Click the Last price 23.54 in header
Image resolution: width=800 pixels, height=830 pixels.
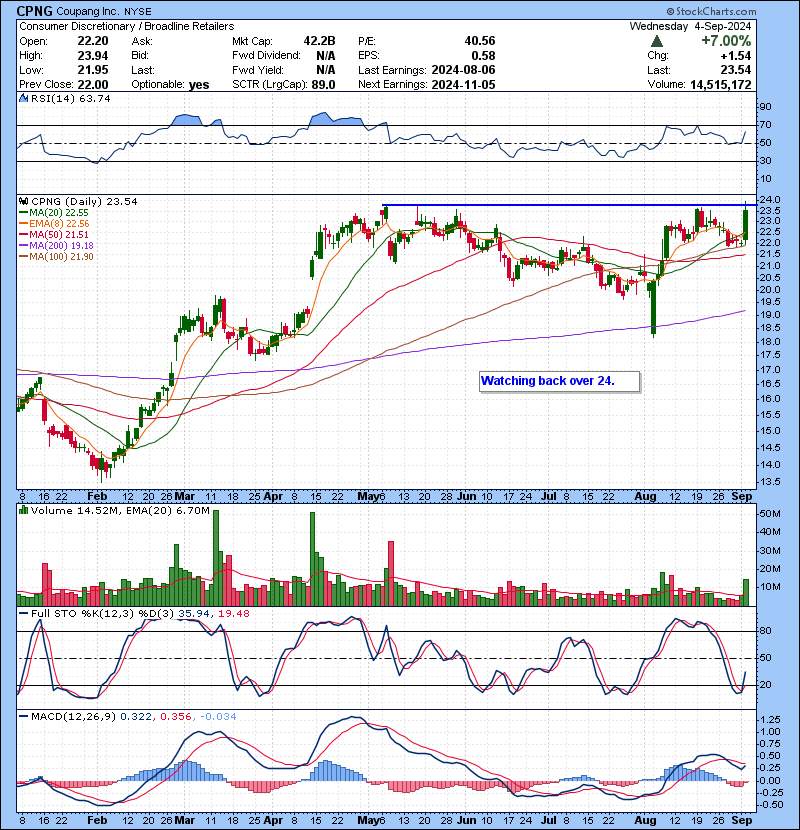coord(736,70)
